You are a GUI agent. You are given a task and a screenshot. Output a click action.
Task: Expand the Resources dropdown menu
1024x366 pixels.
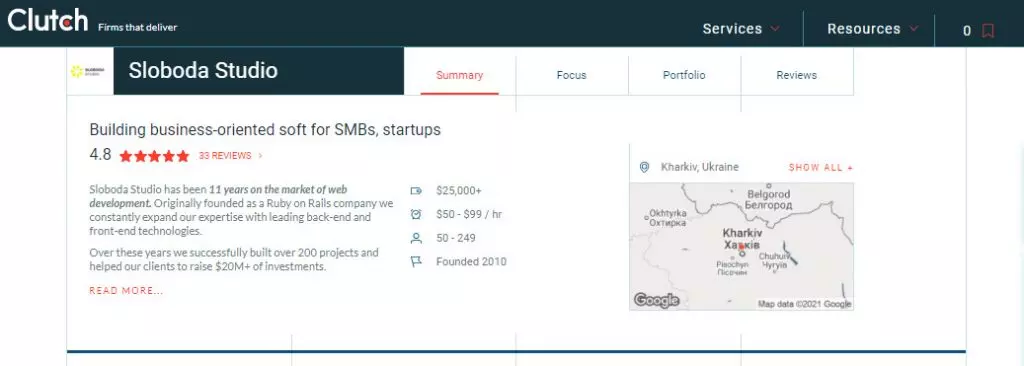coord(872,29)
